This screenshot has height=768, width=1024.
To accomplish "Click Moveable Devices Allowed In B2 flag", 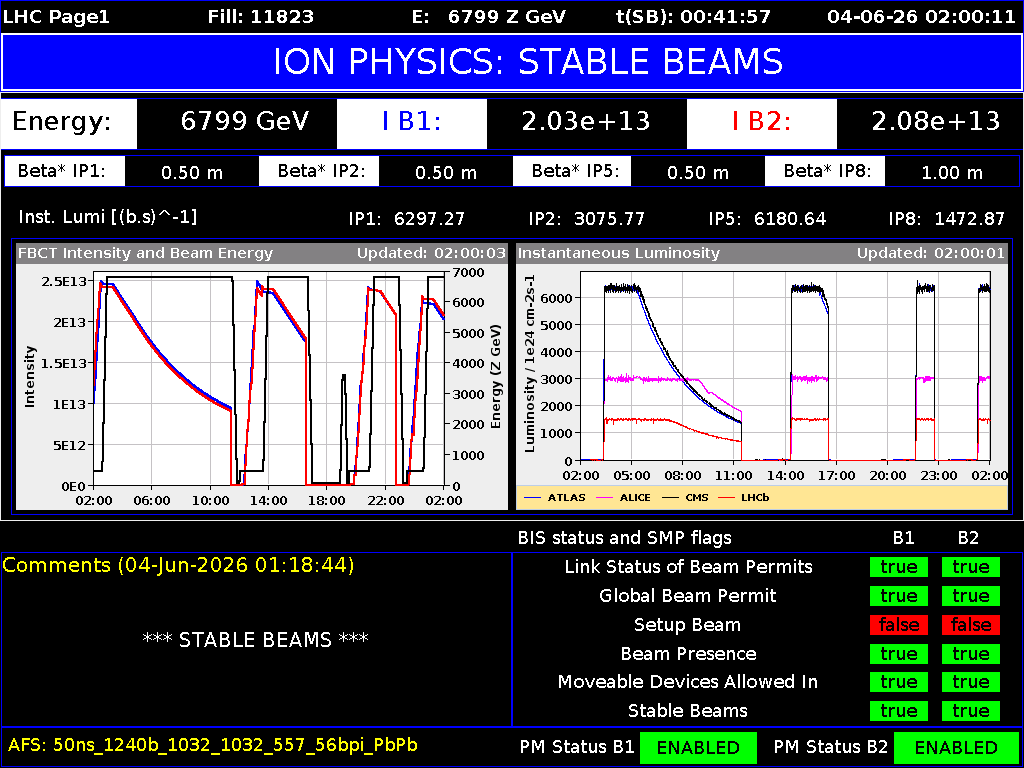I will coord(970,682).
